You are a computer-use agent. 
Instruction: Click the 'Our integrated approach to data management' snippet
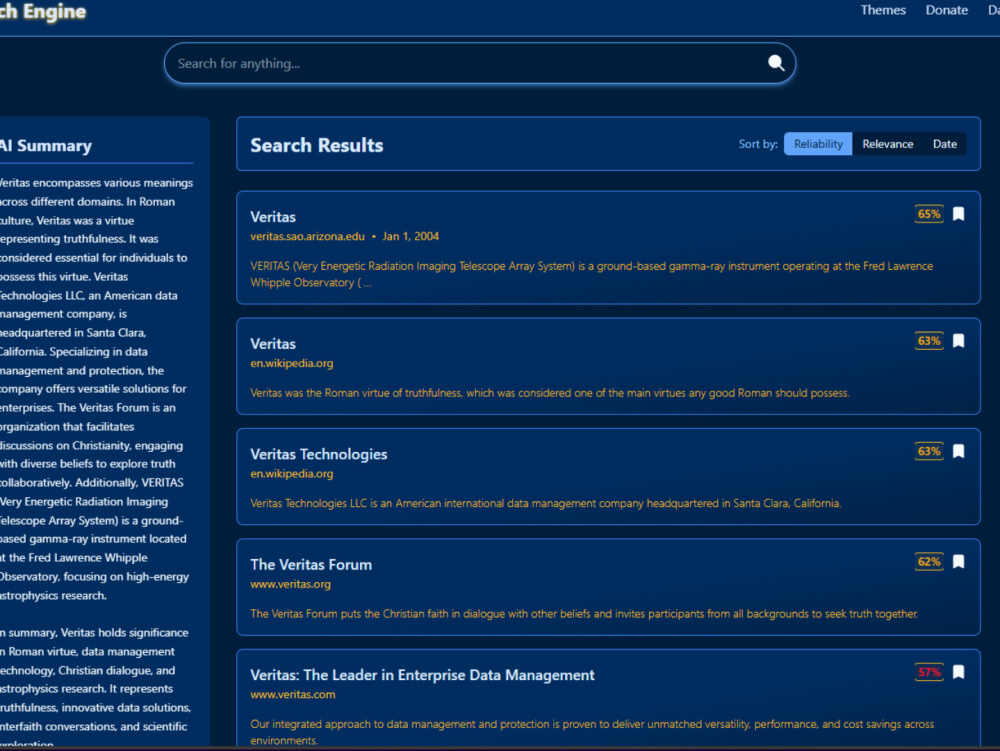(x=592, y=732)
